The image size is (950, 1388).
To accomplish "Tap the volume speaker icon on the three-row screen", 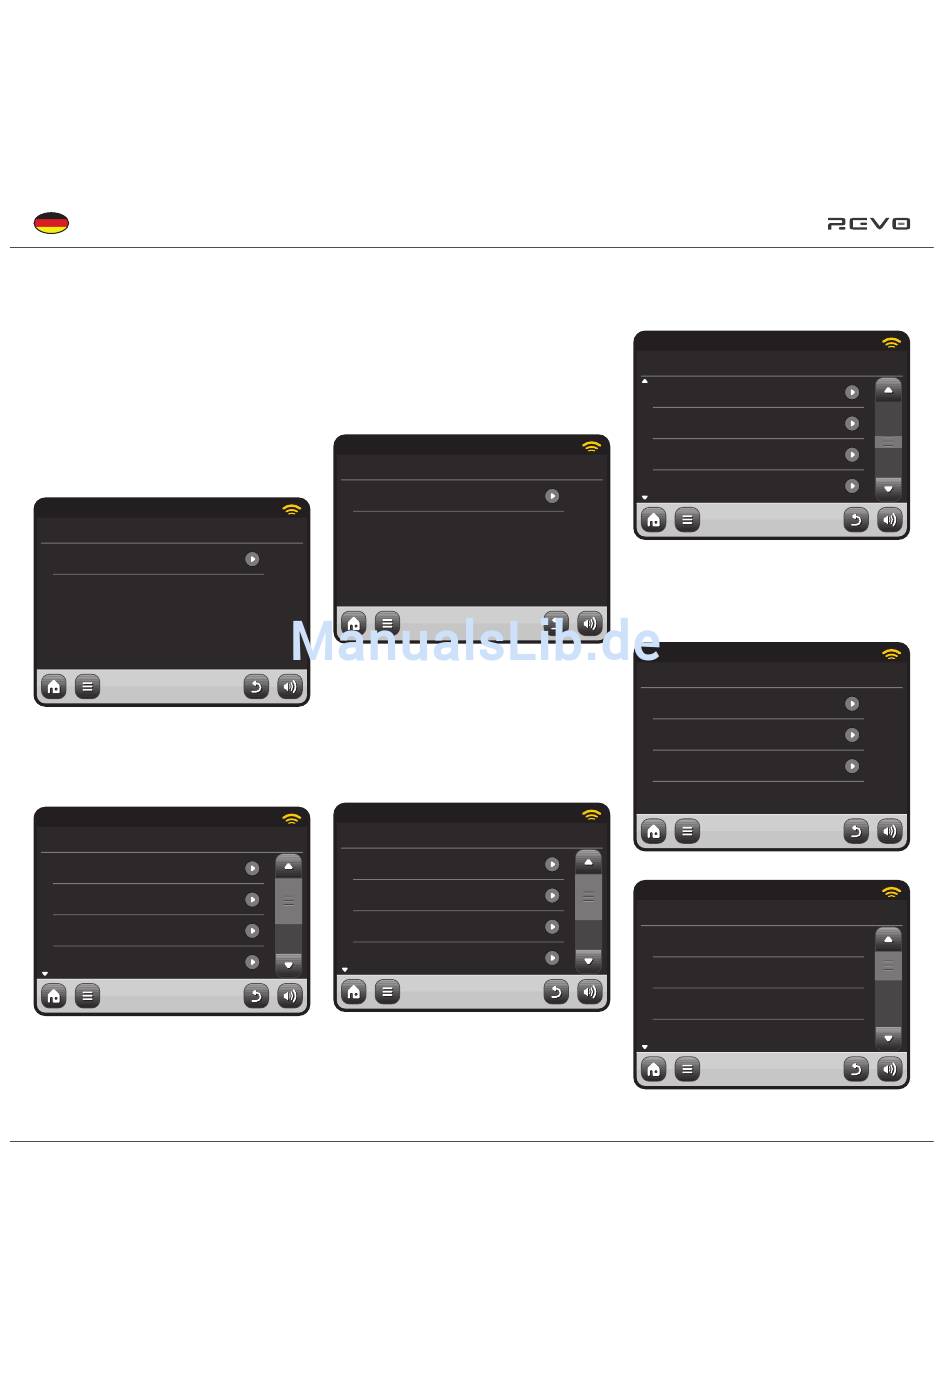I will pos(890,831).
